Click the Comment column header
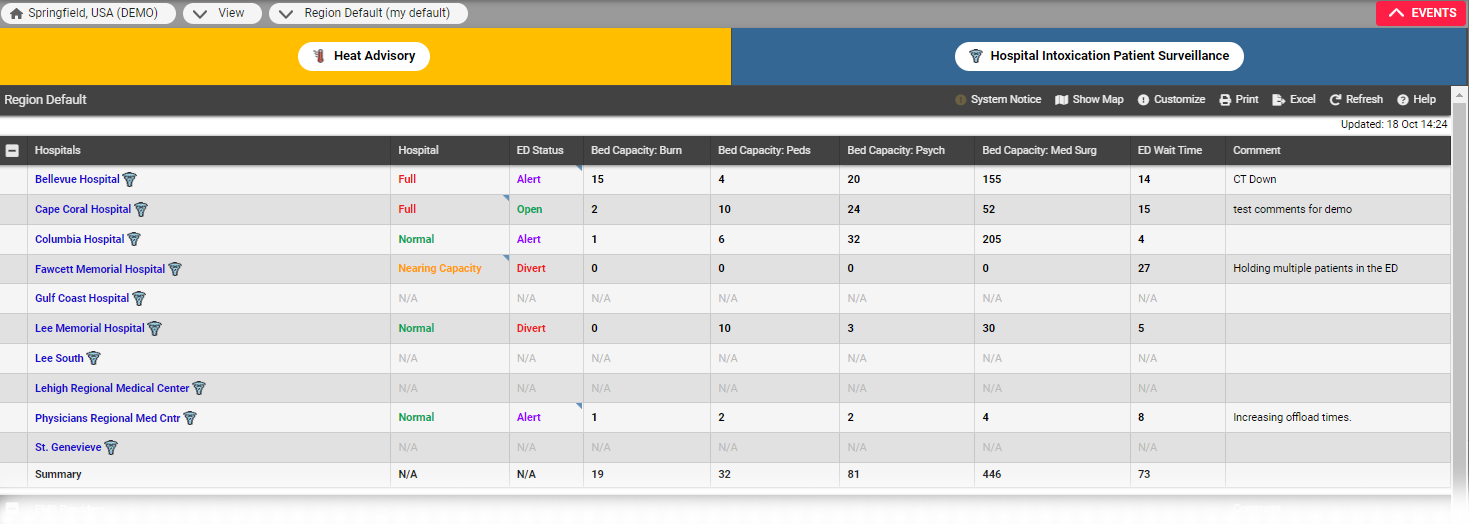Screen dimensions: 1469x524 click(x=1256, y=151)
